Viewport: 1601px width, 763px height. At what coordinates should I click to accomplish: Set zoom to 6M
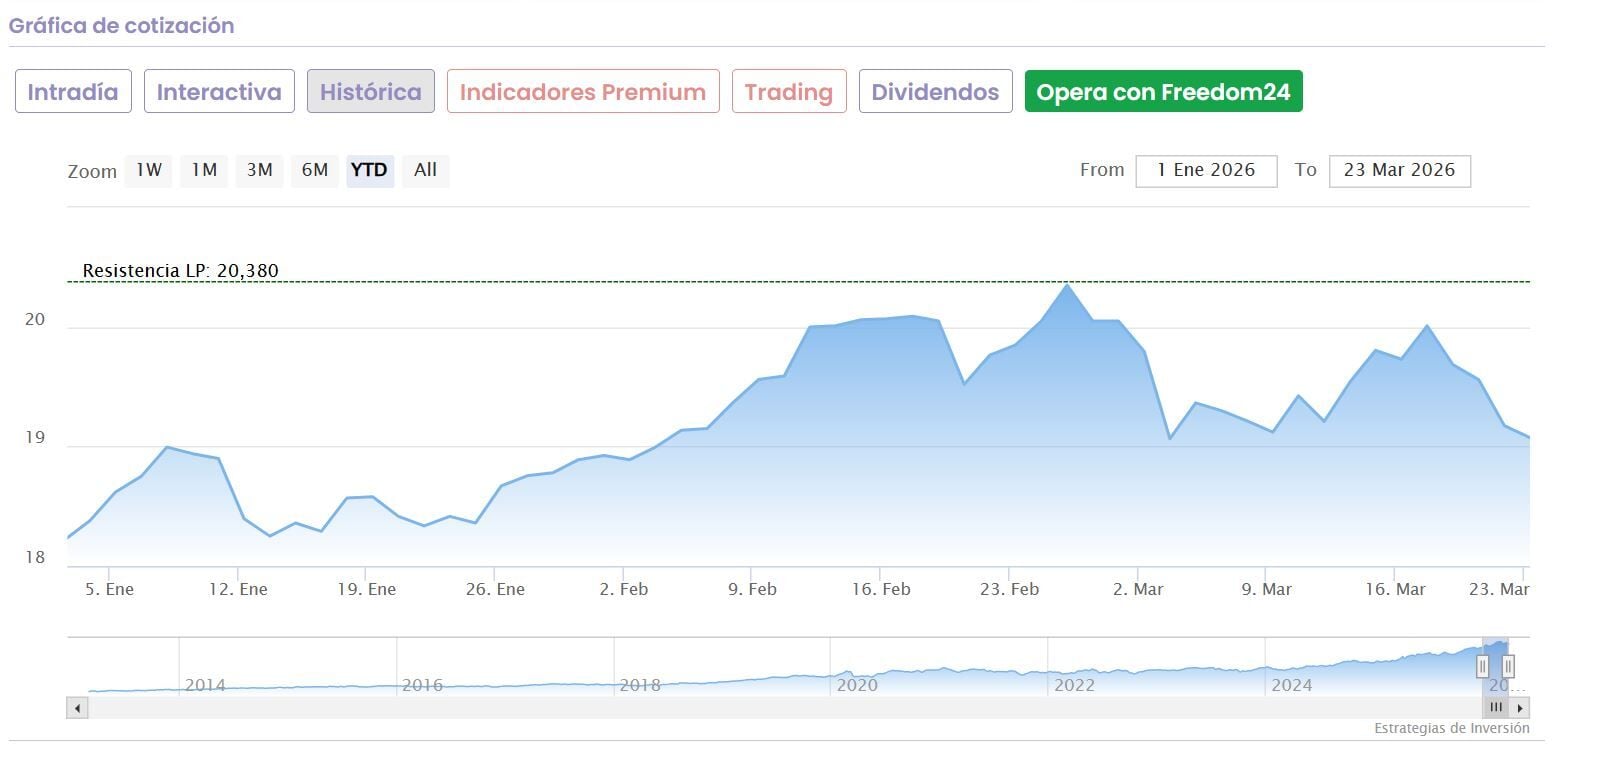[x=315, y=170]
